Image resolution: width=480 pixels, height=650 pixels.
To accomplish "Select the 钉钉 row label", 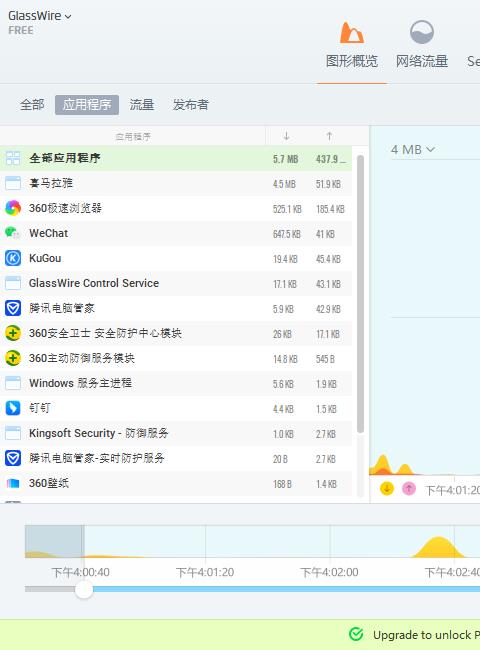I will point(39,408).
